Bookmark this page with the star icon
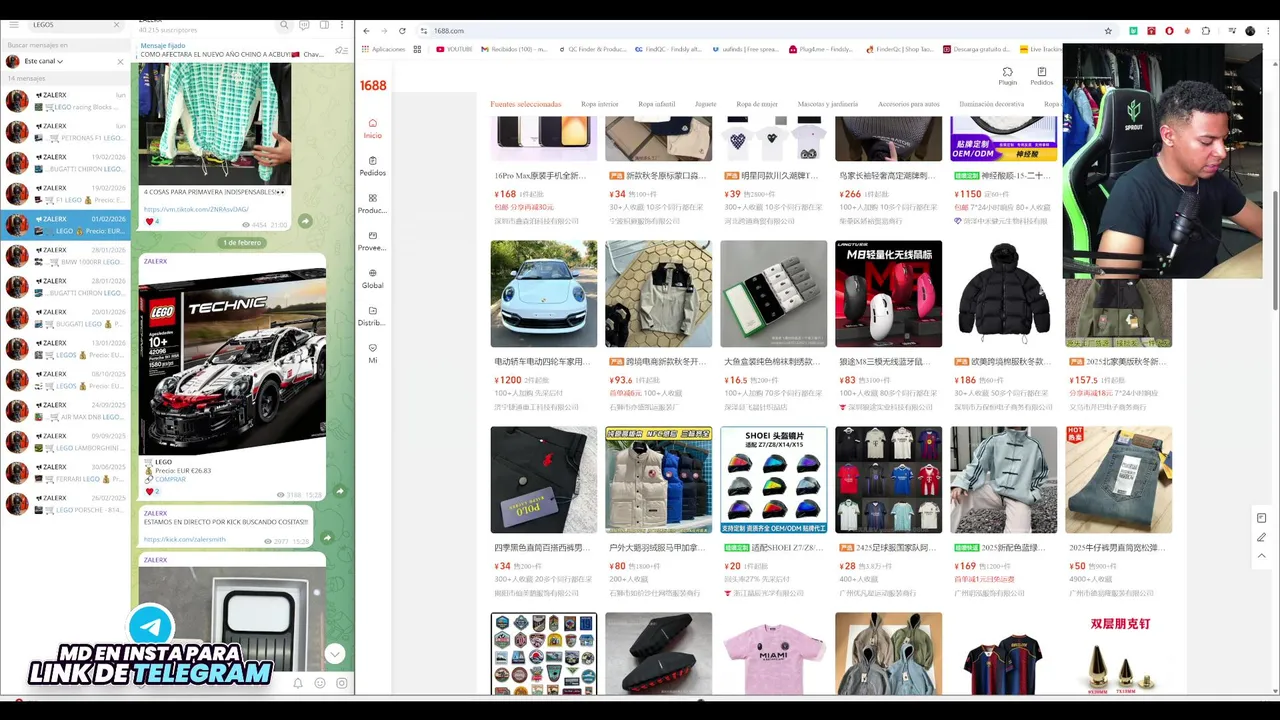 [1108, 31]
